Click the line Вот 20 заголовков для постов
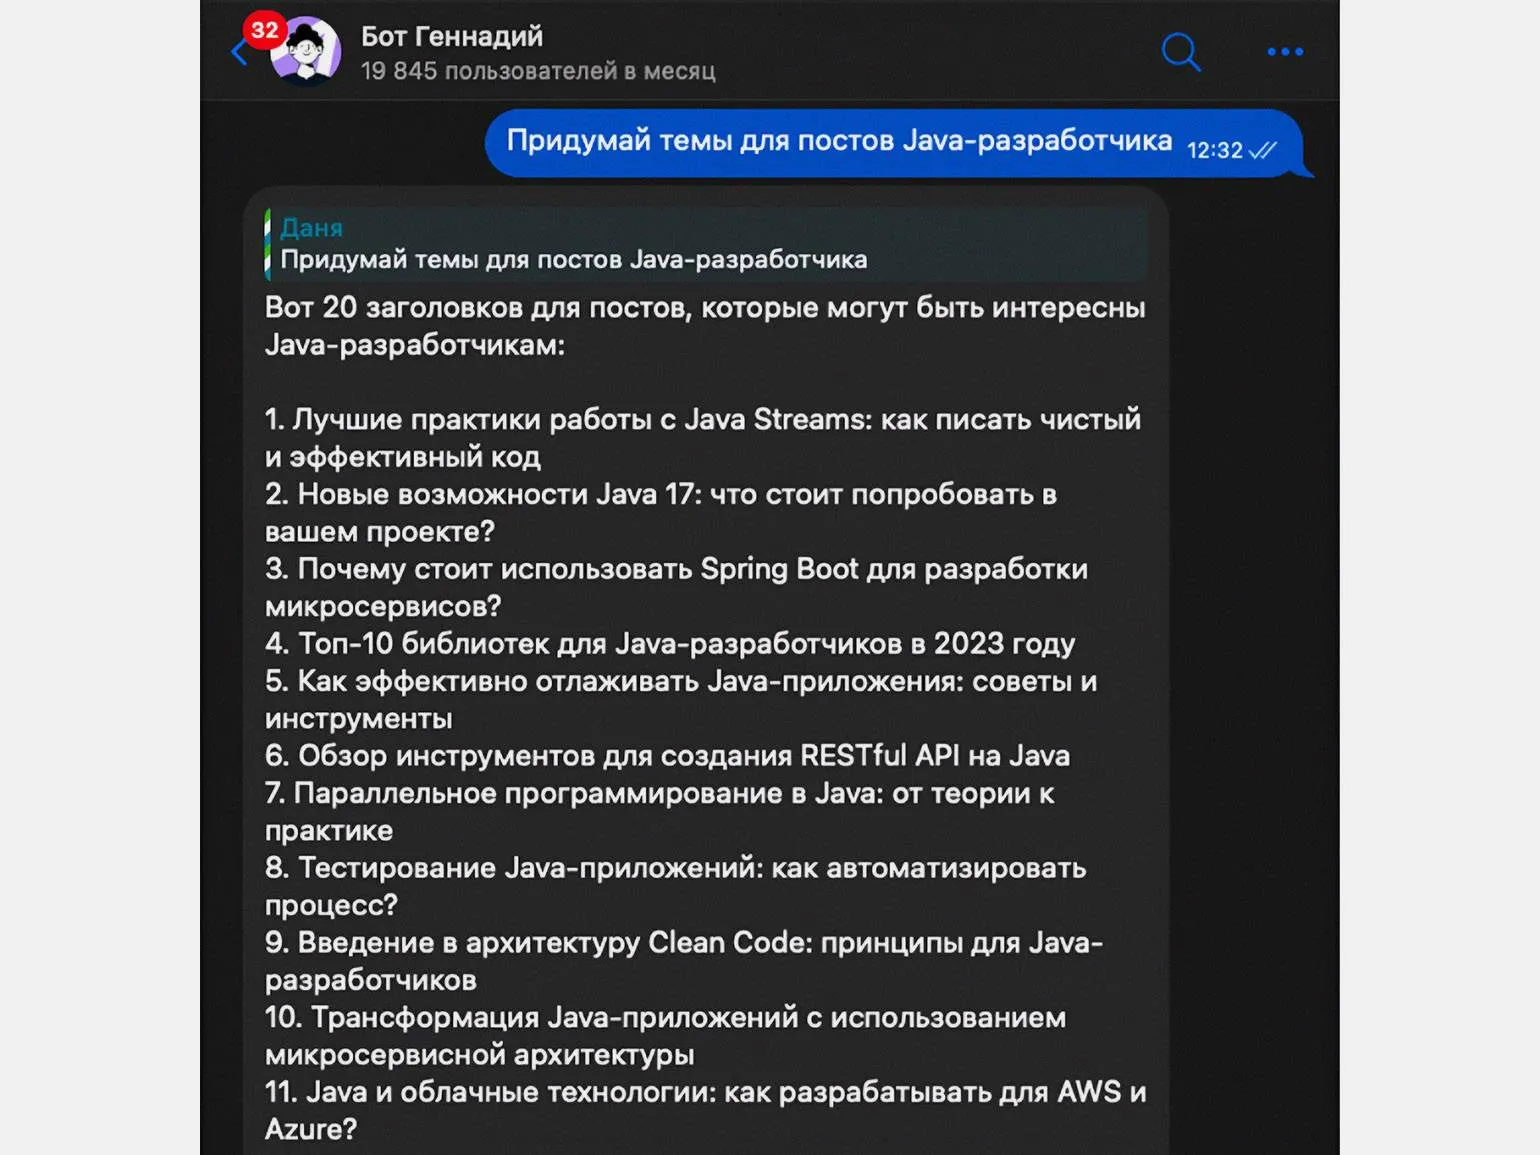 click(x=705, y=326)
